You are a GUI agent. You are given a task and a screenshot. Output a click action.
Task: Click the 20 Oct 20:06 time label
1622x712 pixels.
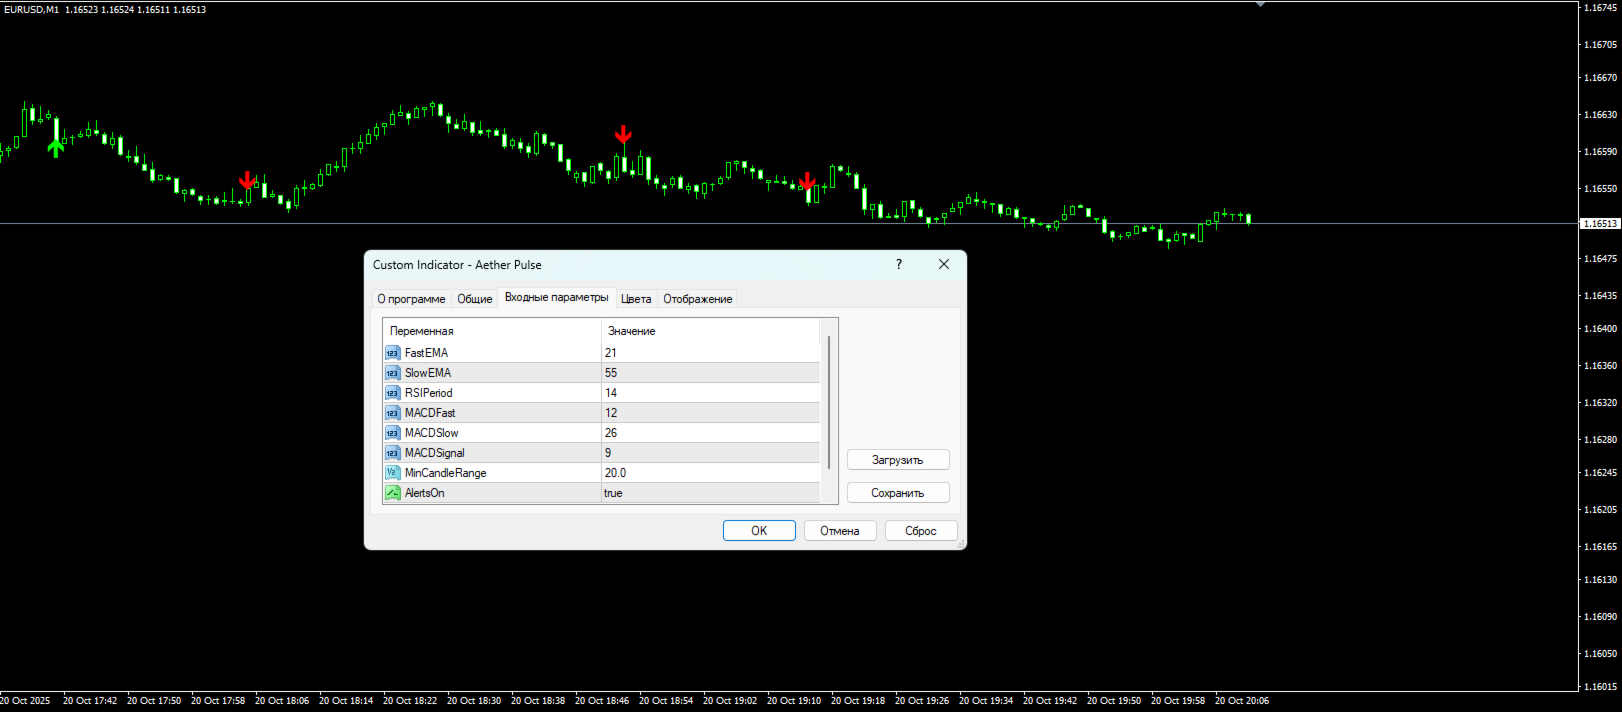pyautogui.click(x=1242, y=701)
